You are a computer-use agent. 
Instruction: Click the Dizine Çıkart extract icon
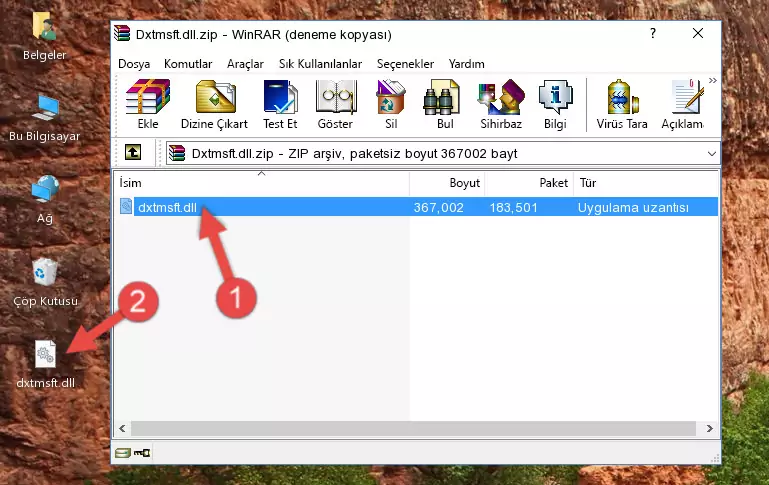click(215, 97)
